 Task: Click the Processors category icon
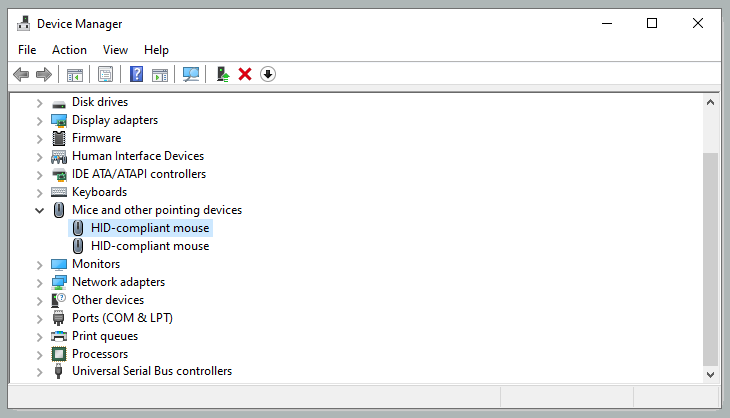pyautogui.click(x=59, y=354)
